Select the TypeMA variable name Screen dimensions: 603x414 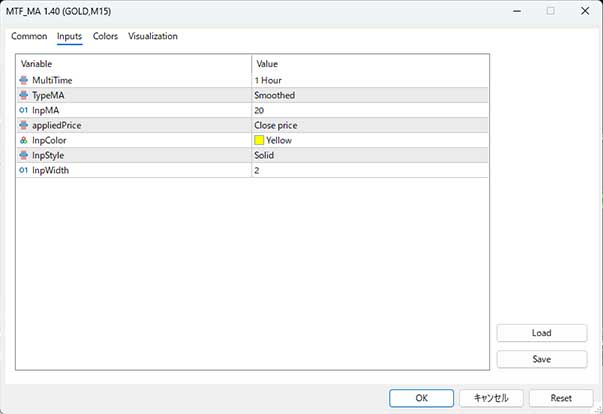[x=48, y=95]
